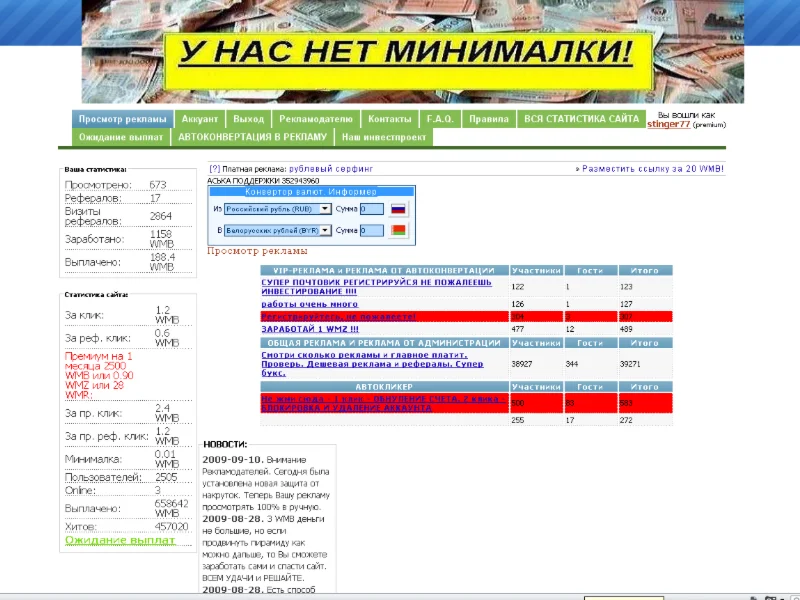Screen dimensions: 800x600
Task: Select the Аккаунт menu item
Action: (202, 118)
